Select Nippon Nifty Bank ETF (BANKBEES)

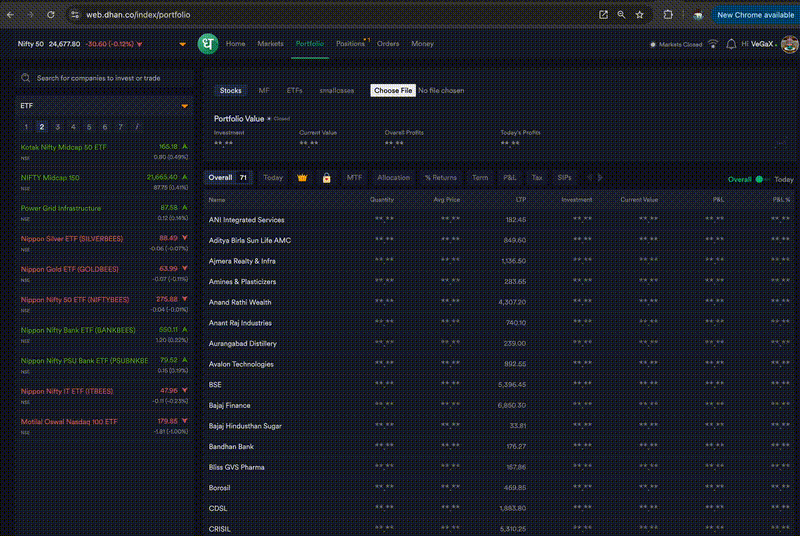click(104, 335)
